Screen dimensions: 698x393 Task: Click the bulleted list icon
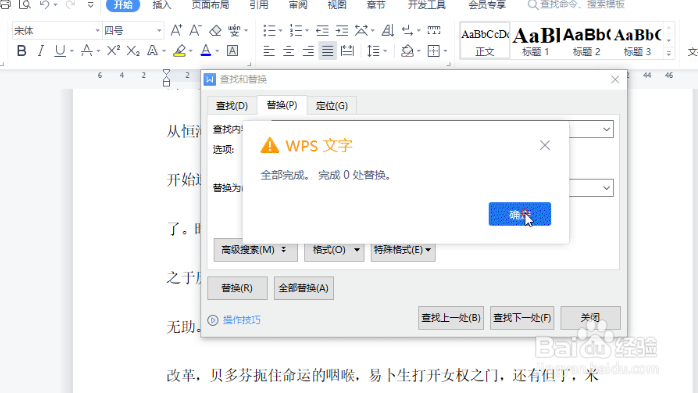click(269, 31)
